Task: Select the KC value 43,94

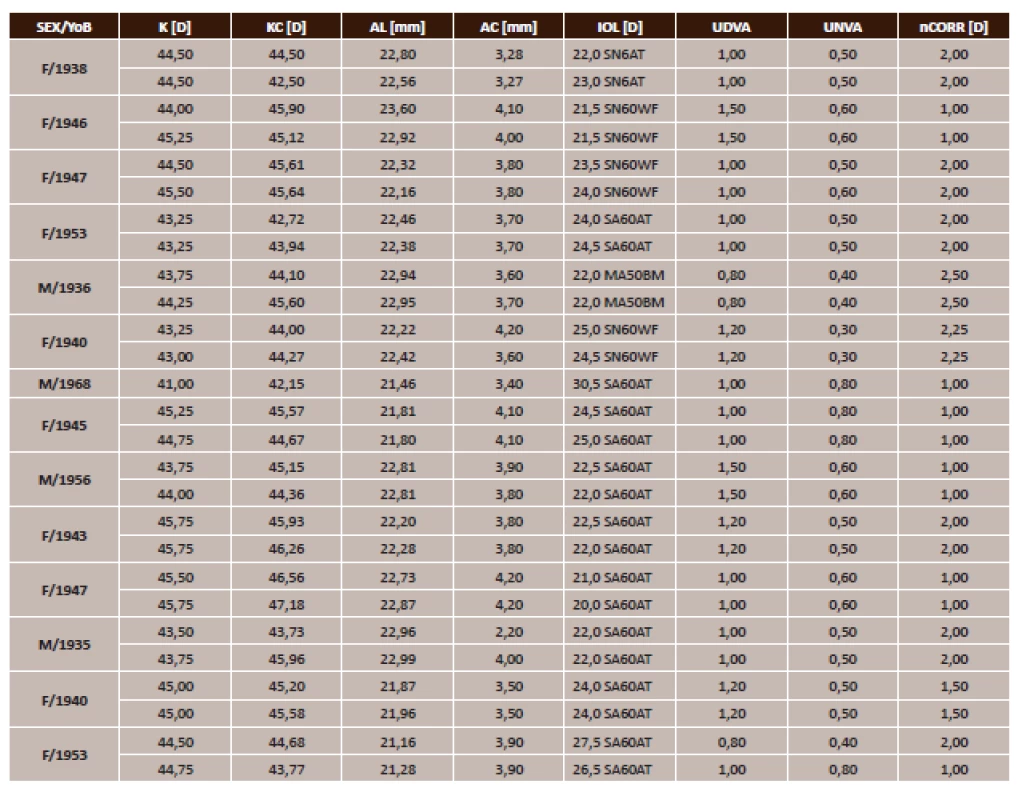Action: pyautogui.click(x=286, y=246)
